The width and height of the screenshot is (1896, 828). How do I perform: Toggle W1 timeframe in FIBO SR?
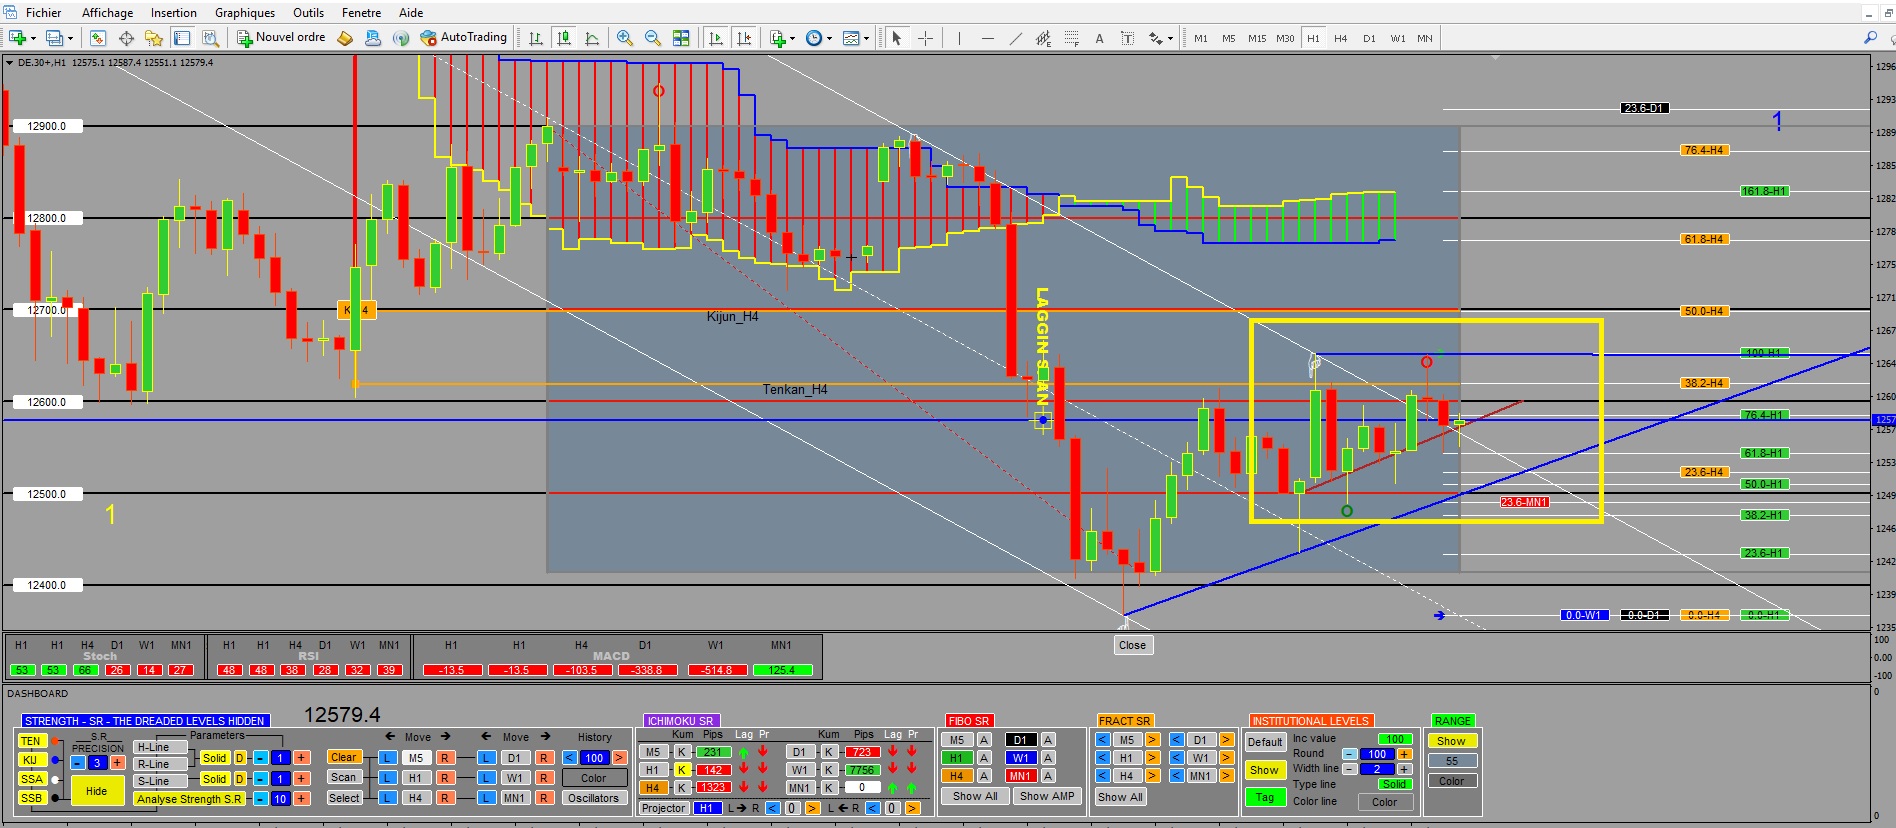coord(1020,758)
